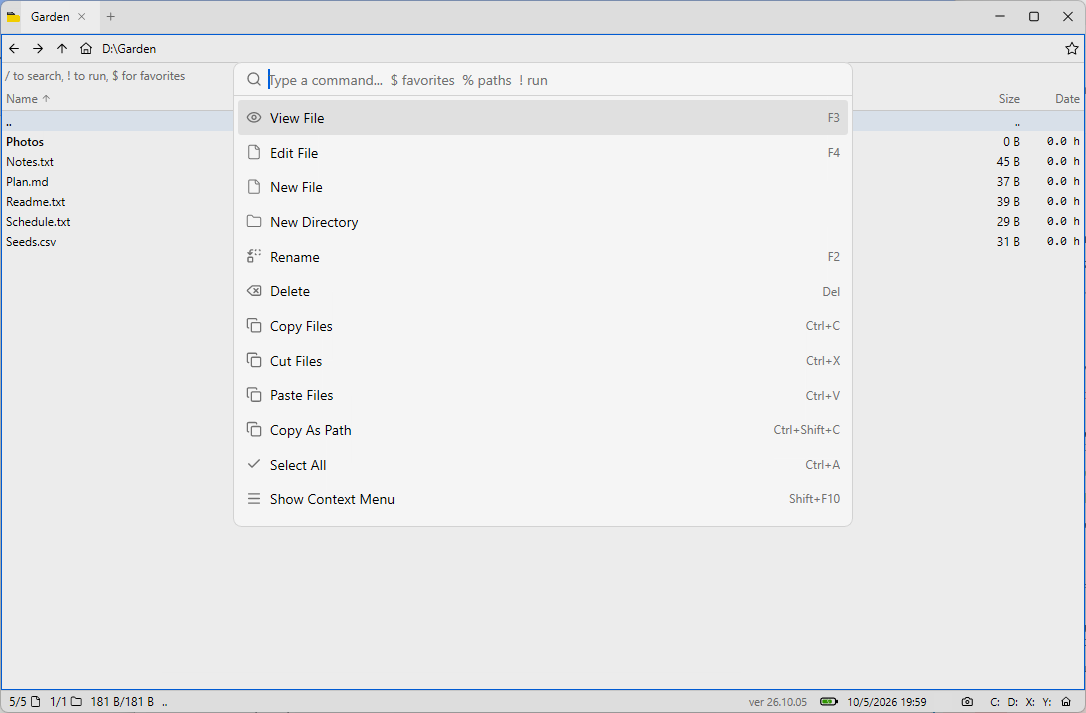Click the D:\Garden path in address bar
This screenshot has width=1086, height=713.
(129, 49)
